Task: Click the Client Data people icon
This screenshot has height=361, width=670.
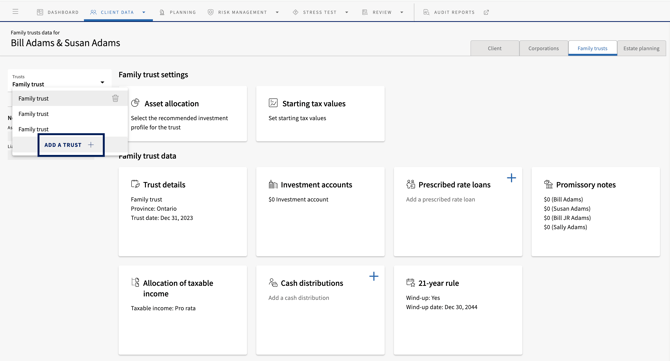Action: point(93,12)
